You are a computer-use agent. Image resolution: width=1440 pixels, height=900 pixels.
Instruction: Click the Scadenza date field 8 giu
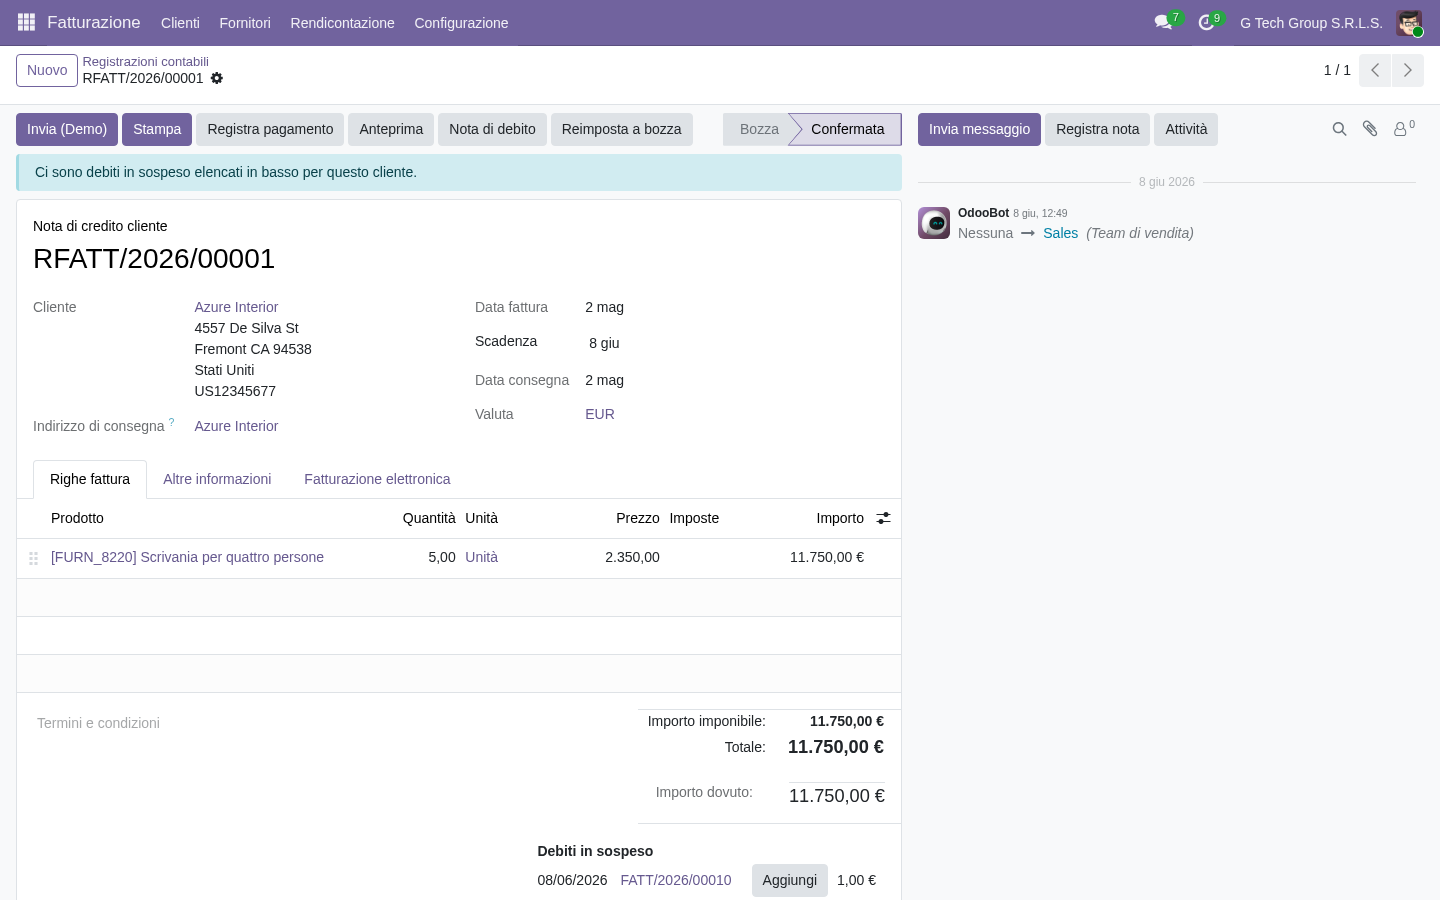pyautogui.click(x=604, y=343)
